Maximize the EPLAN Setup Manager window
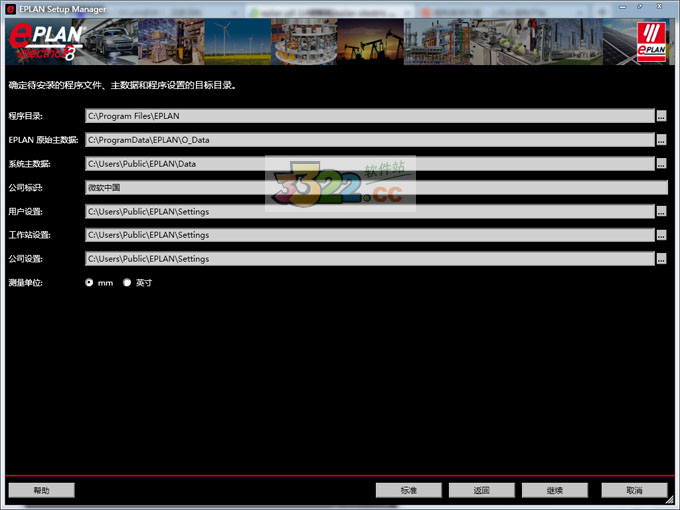Viewport: 680px width, 510px height. (640, 7)
